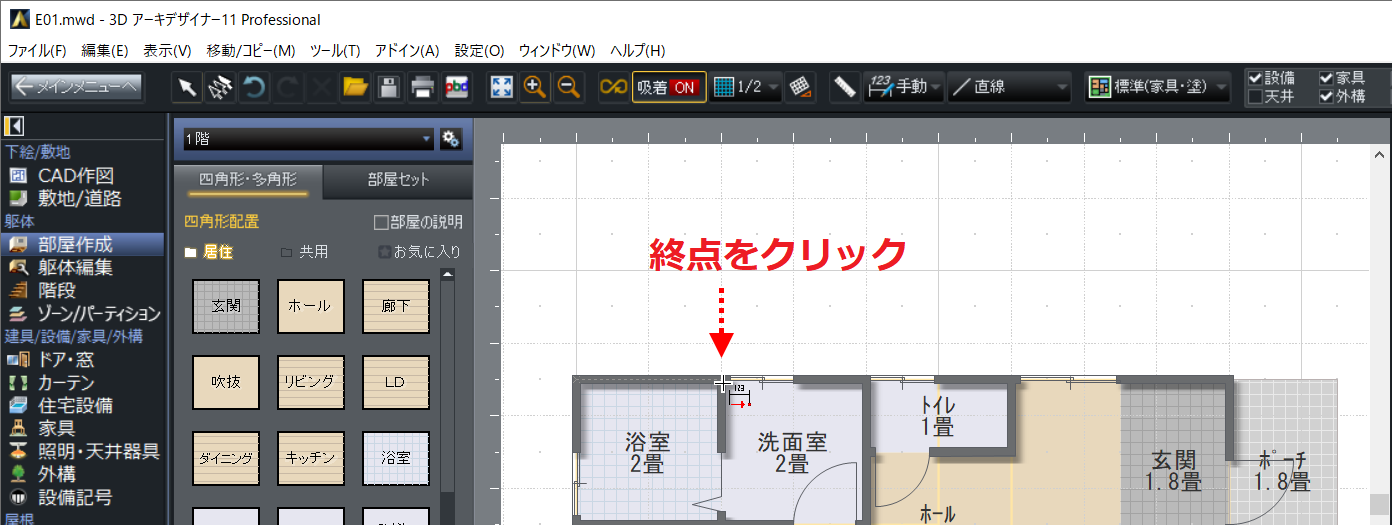Screen dimensions: 1392x525
Task: Toggle the 吸着 ON snap button
Action: click(669, 87)
